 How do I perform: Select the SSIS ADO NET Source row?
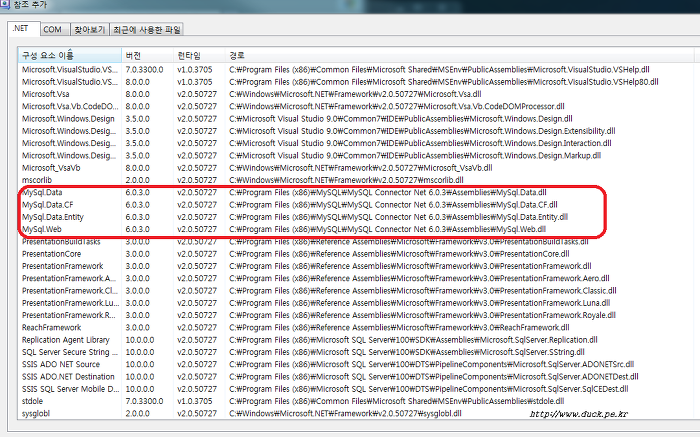pyautogui.click(x=357, y=364)
